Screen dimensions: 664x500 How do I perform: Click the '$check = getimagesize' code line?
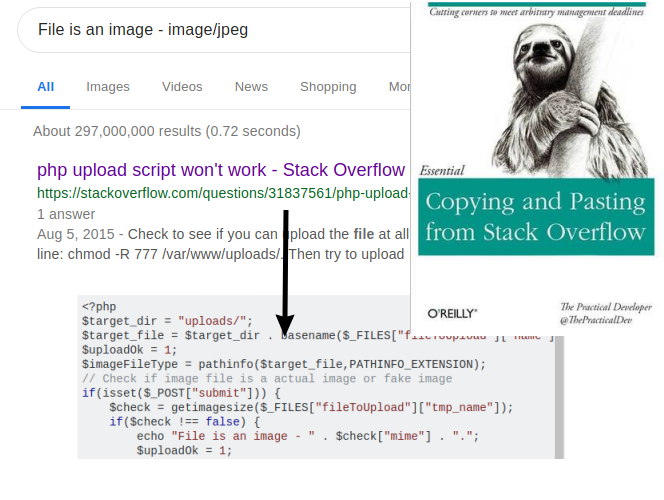tap(311, 407)
